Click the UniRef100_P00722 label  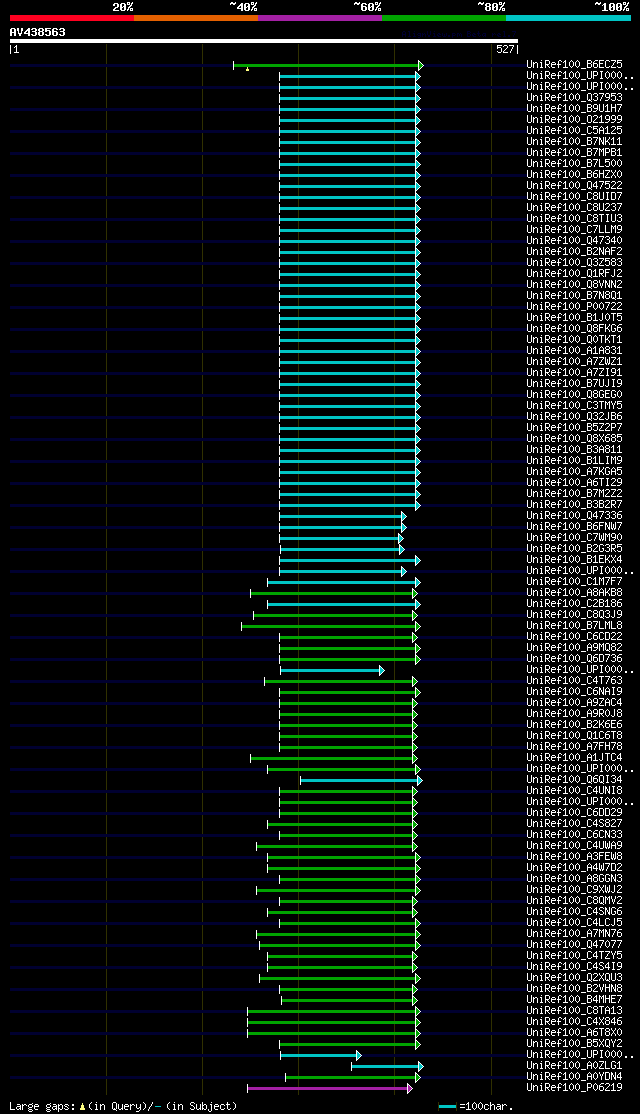575,307
